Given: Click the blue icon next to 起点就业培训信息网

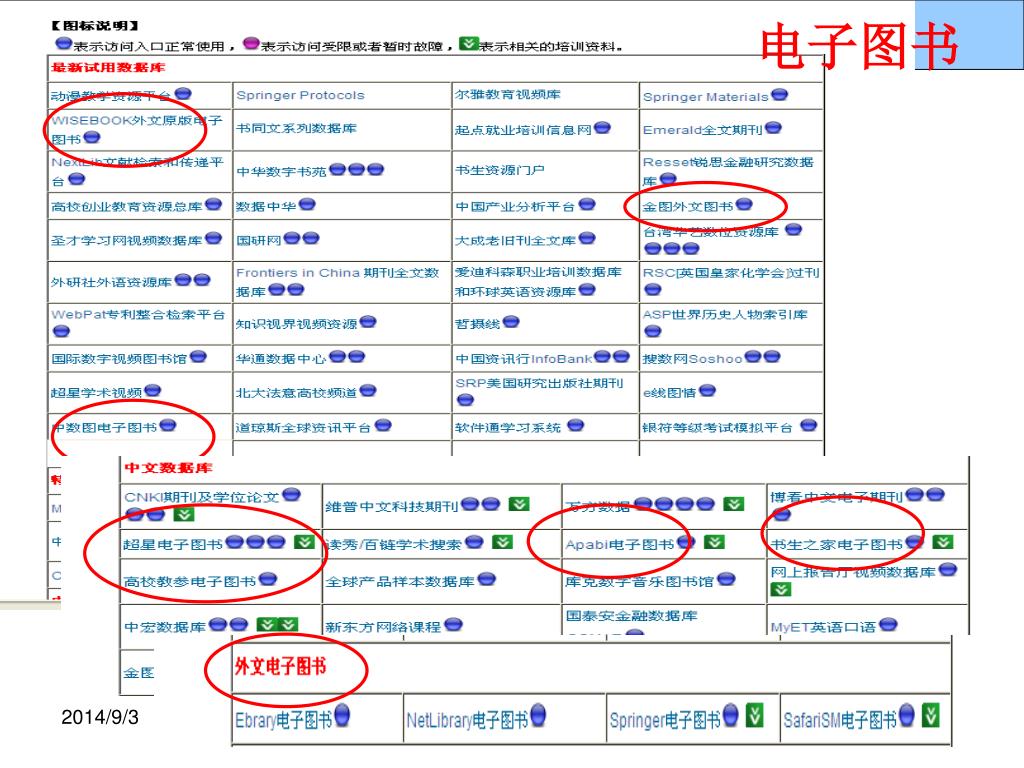Looking at the screenshot, I should click(602, 128).
